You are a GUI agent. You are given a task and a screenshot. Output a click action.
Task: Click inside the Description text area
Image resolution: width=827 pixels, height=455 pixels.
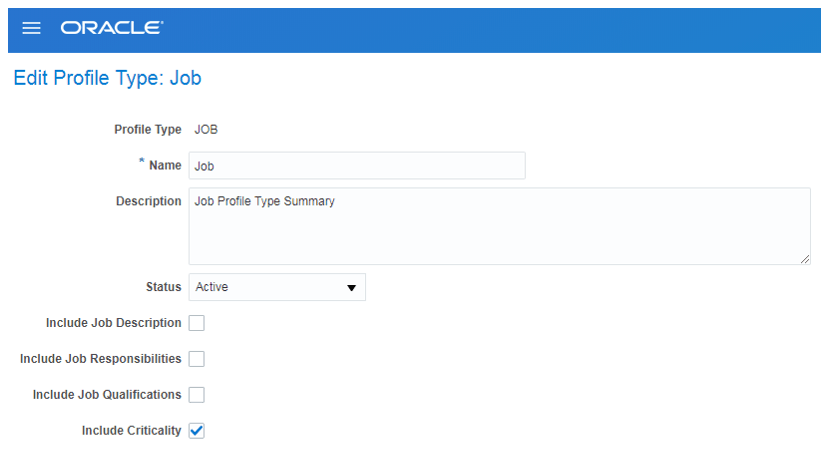click(x=499, y=226)
